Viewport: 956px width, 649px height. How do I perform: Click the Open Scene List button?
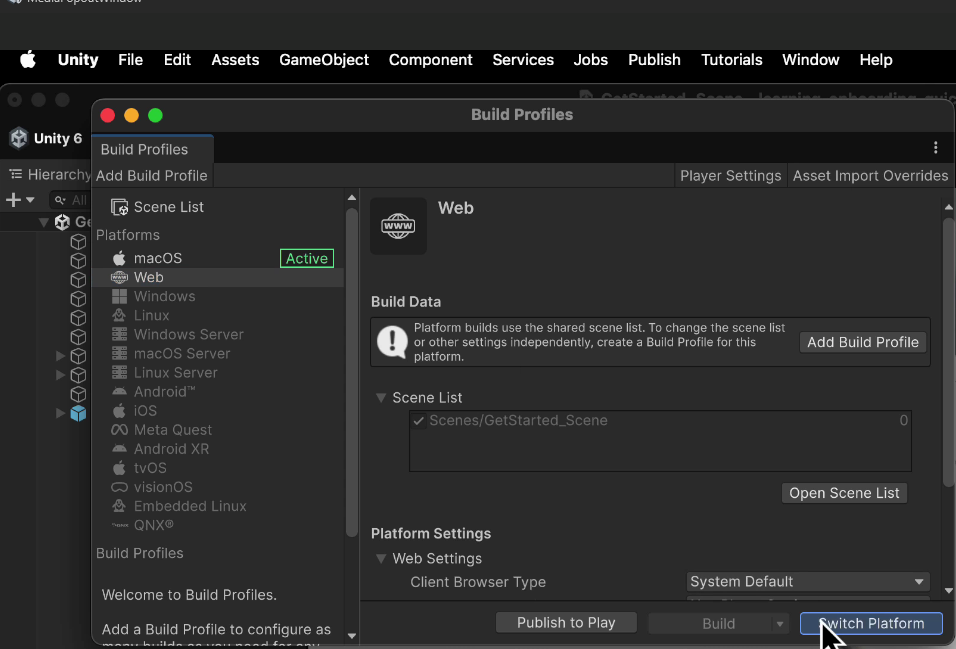pos(844,493)
